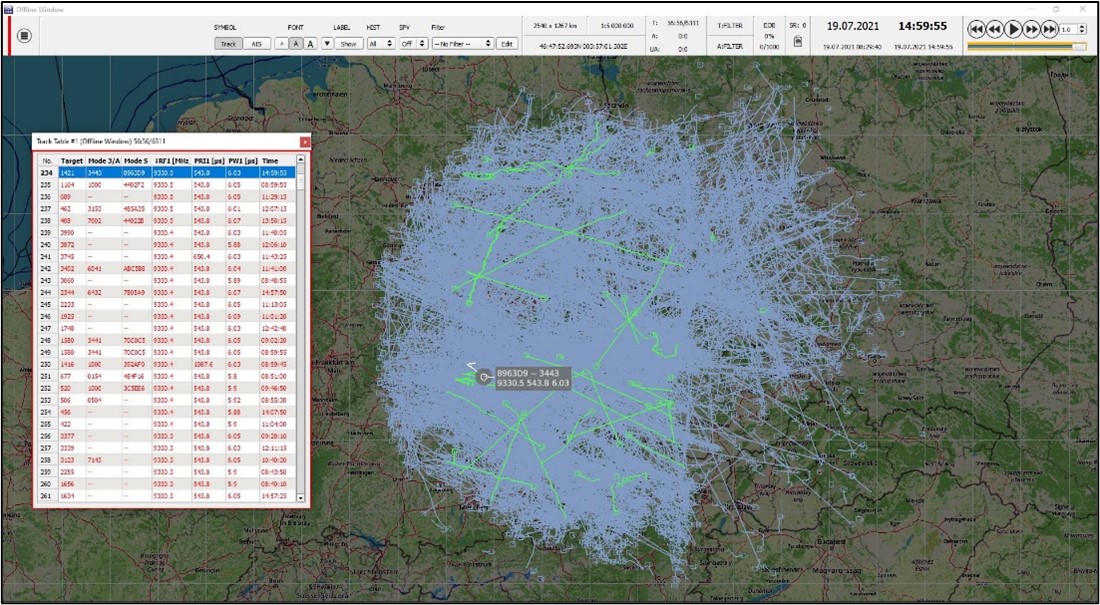Screen dimensions: 1100x605
Task: Click the date 19.07.2021 display
Action: (x=851, y=26)
